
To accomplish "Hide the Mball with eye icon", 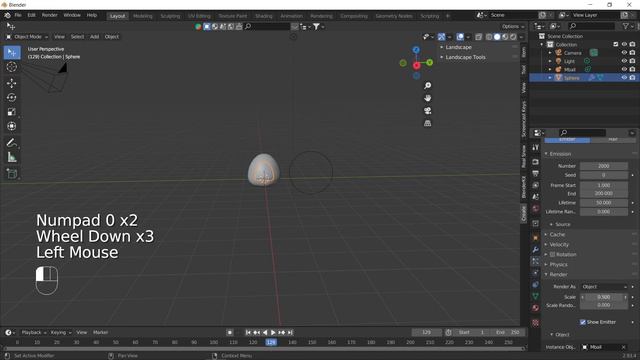I will 624,69.
